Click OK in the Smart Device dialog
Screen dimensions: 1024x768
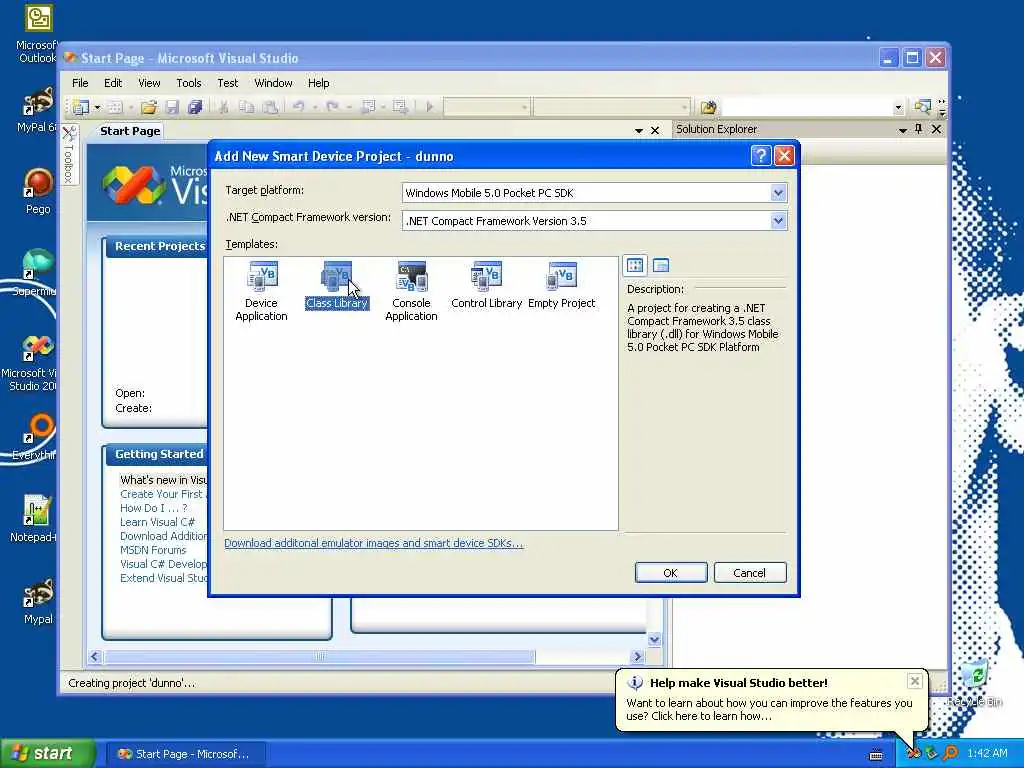(671, 573)
